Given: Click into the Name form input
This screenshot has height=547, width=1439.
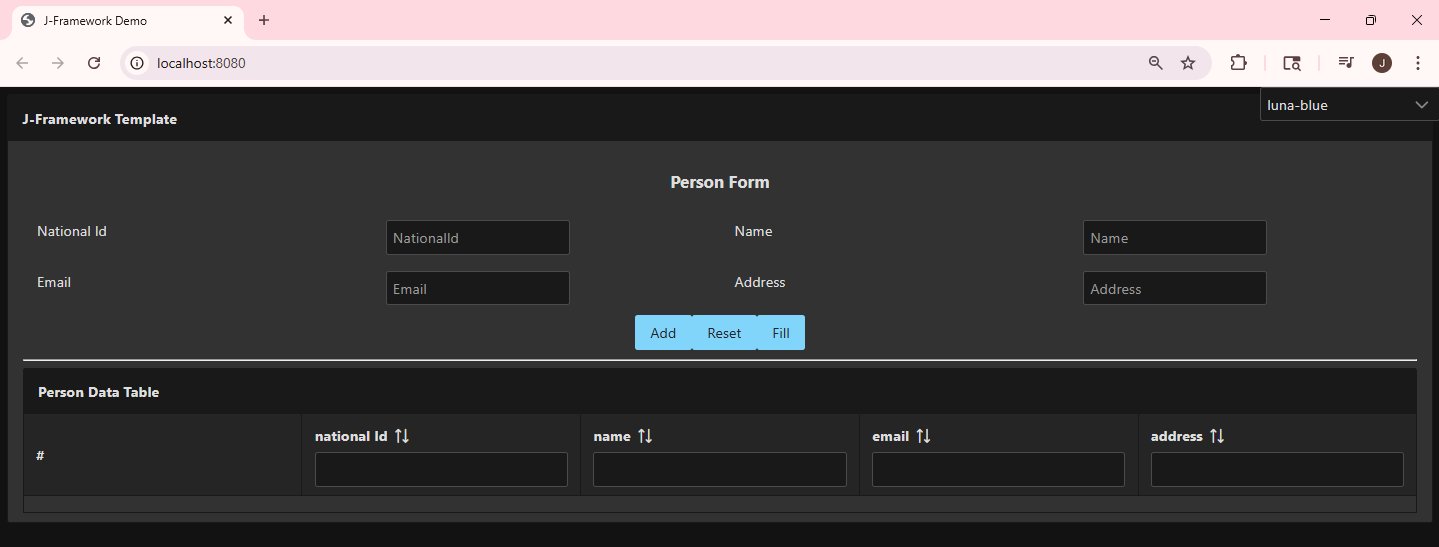Looking at the screenshot, I should (1174, 238).
